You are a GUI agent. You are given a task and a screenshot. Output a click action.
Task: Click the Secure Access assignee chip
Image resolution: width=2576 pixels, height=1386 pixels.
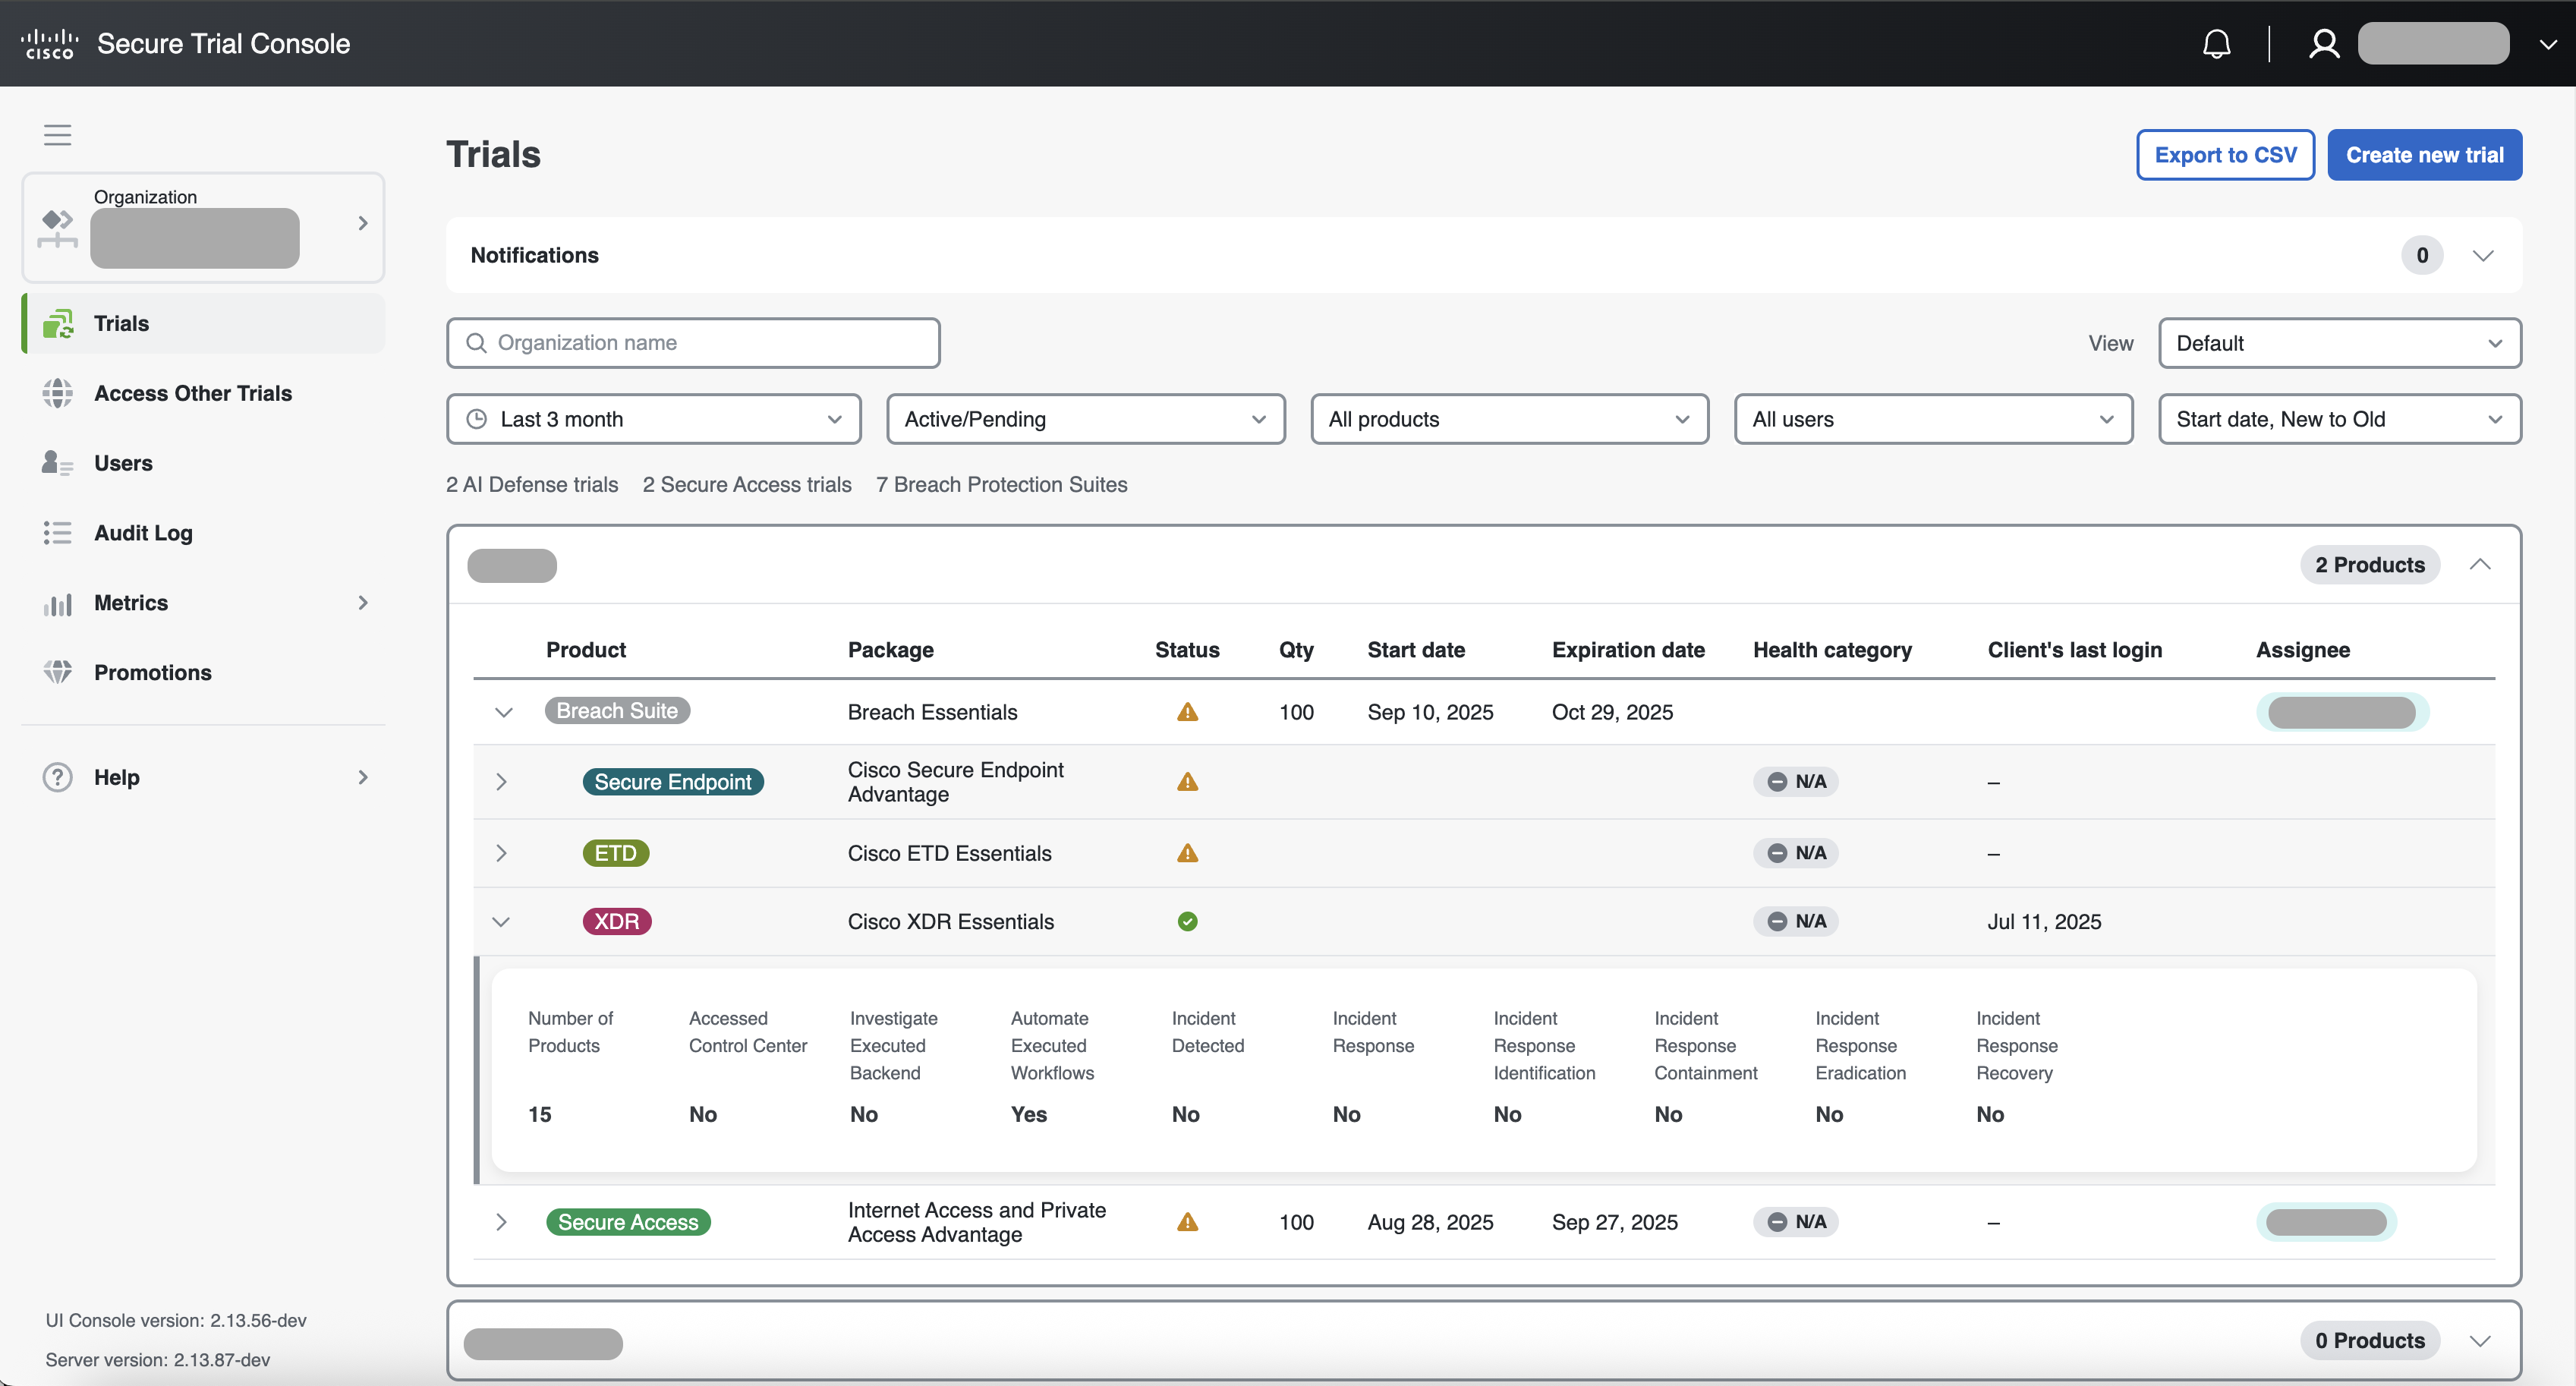(x=2326, y=1222)
